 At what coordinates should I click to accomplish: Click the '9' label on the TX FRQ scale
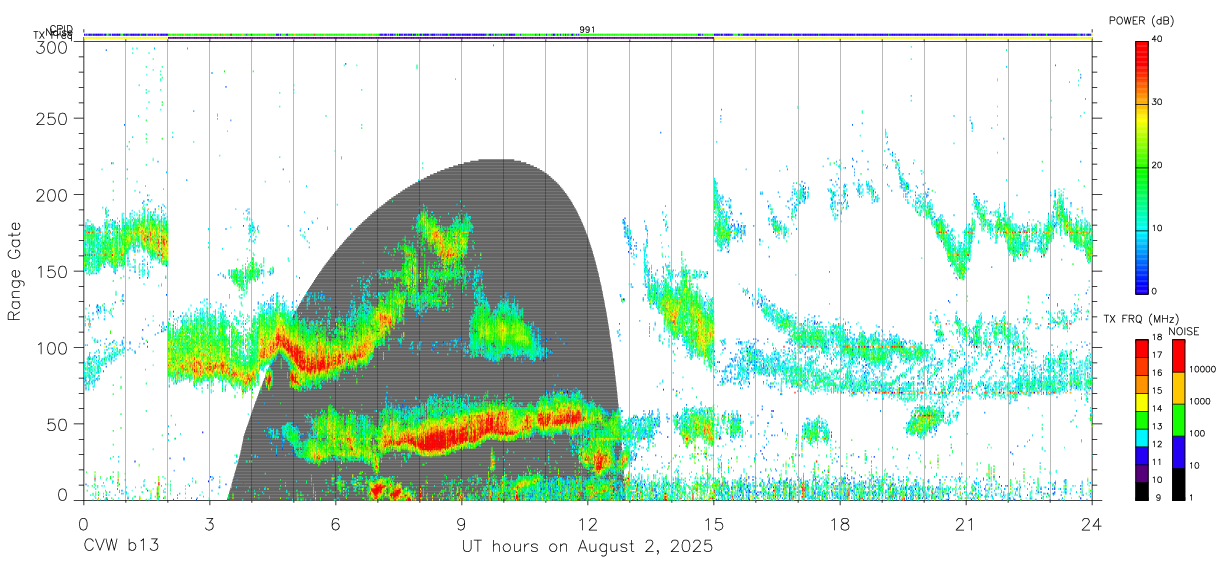tap(1156, 498)
